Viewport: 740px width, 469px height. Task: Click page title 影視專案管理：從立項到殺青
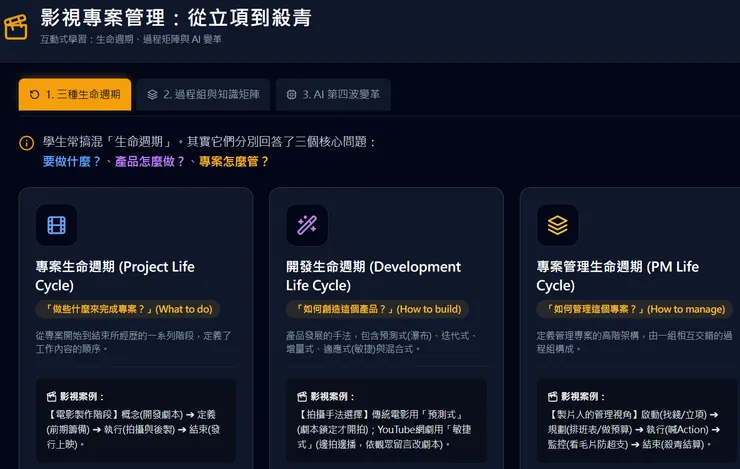[176, 18]
